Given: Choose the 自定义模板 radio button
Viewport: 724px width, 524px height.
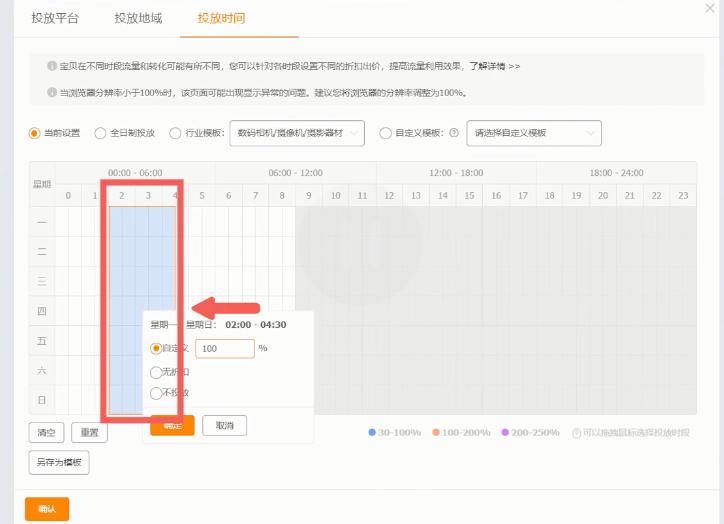Looking at the screenshot, I should [x=385, y=133].
